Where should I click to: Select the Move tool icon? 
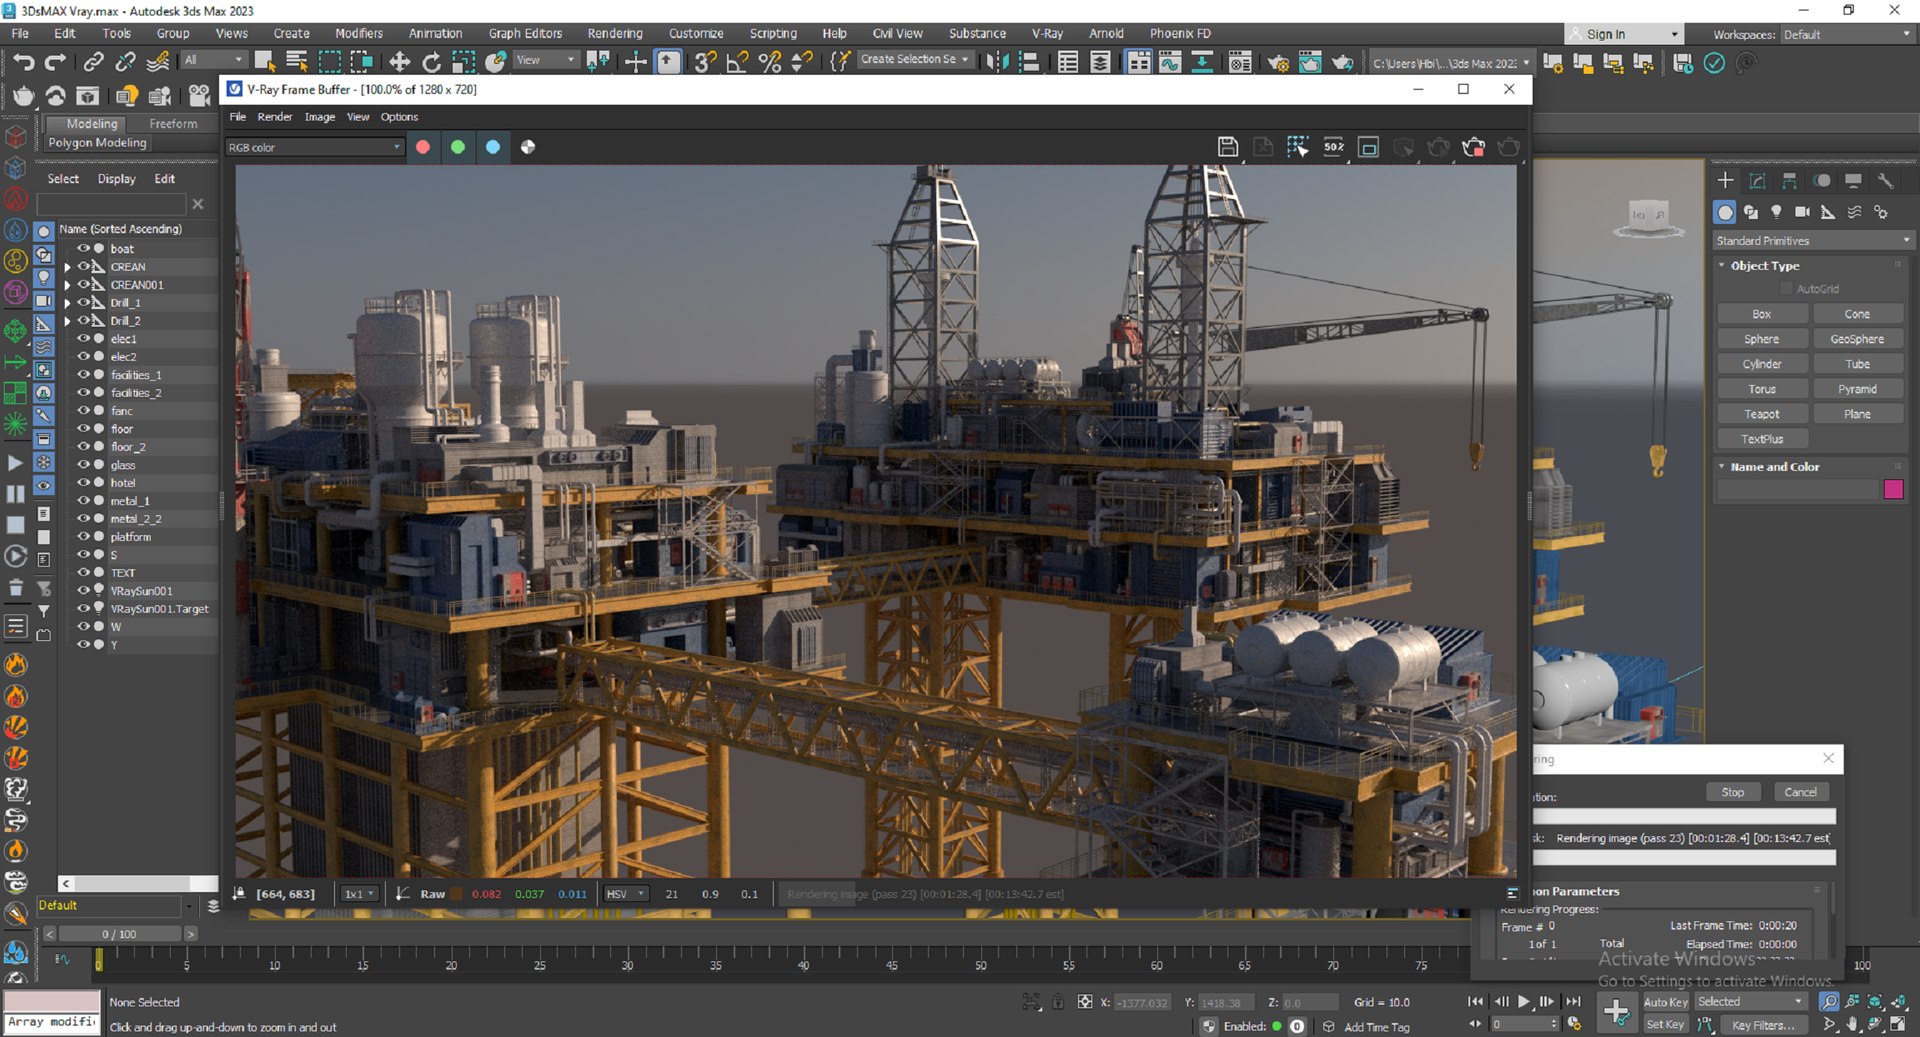[400, 62]
